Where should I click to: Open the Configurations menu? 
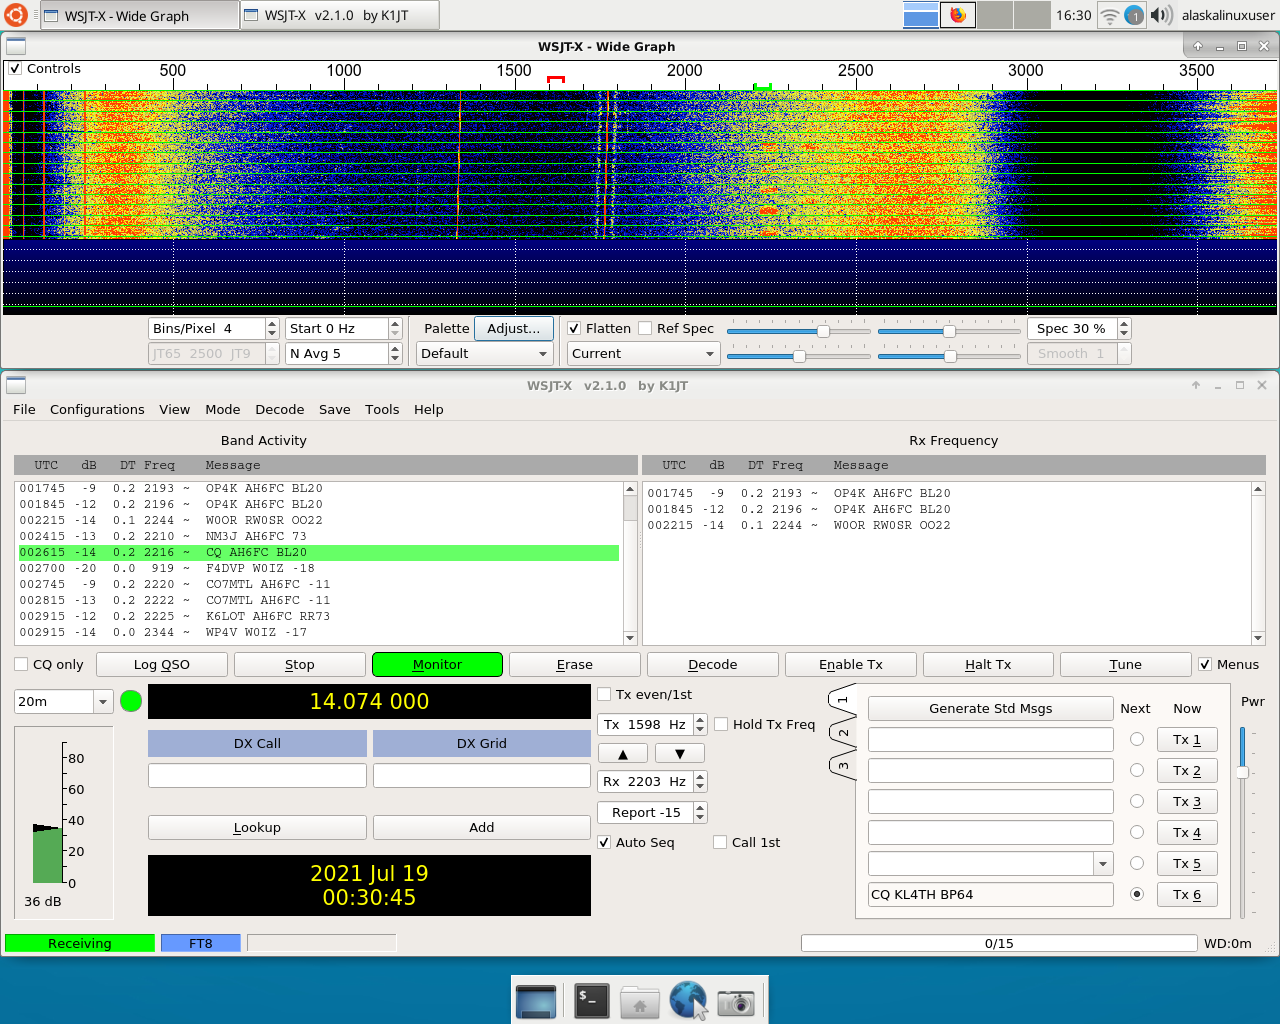[97, 410]
